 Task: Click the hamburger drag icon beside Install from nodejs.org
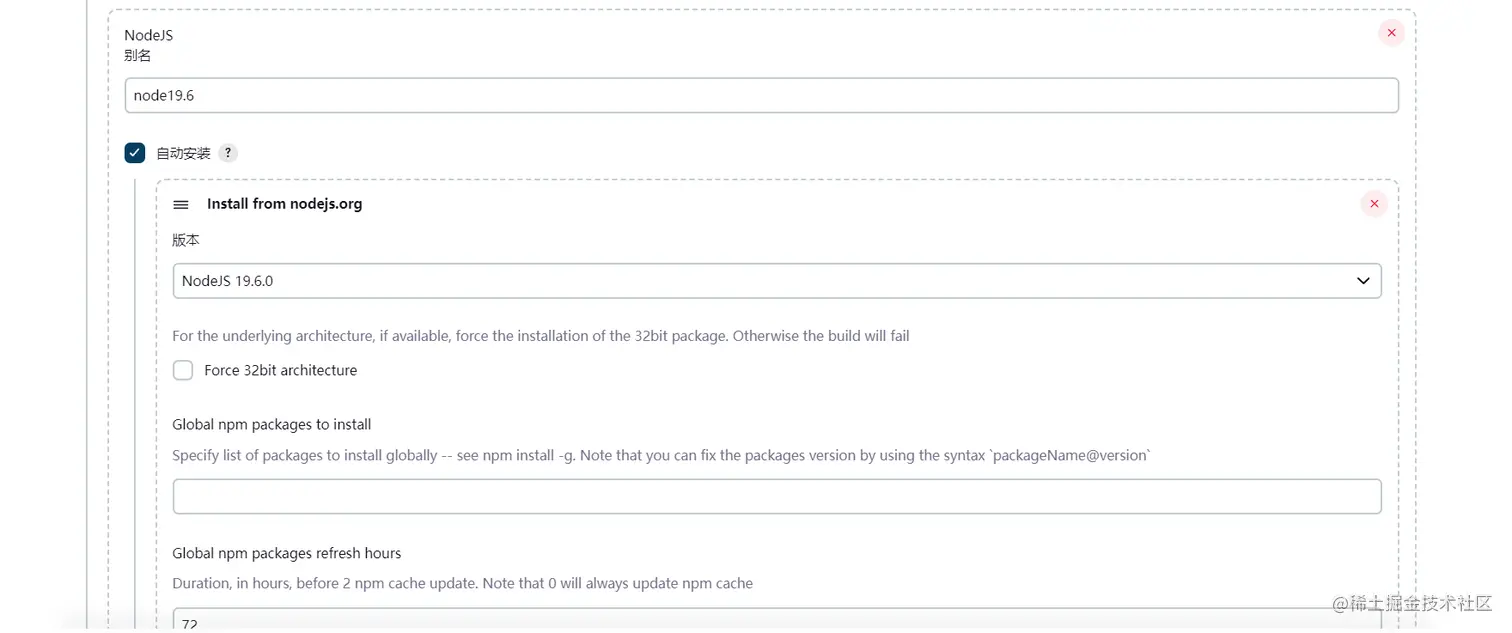pos(181,203)
